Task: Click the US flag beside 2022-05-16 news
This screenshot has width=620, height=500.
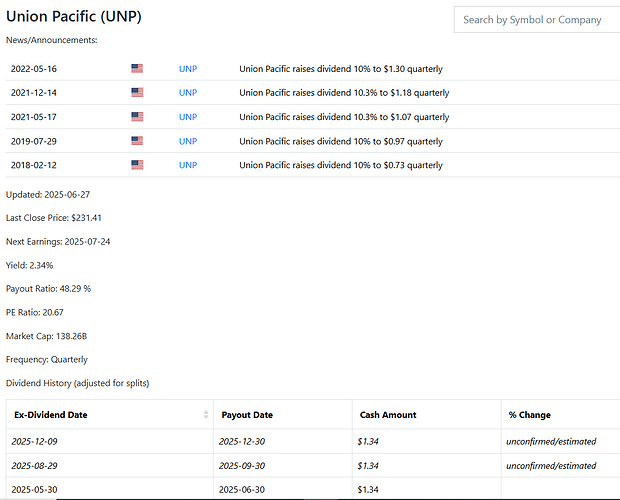Action: tap(137, 69)
